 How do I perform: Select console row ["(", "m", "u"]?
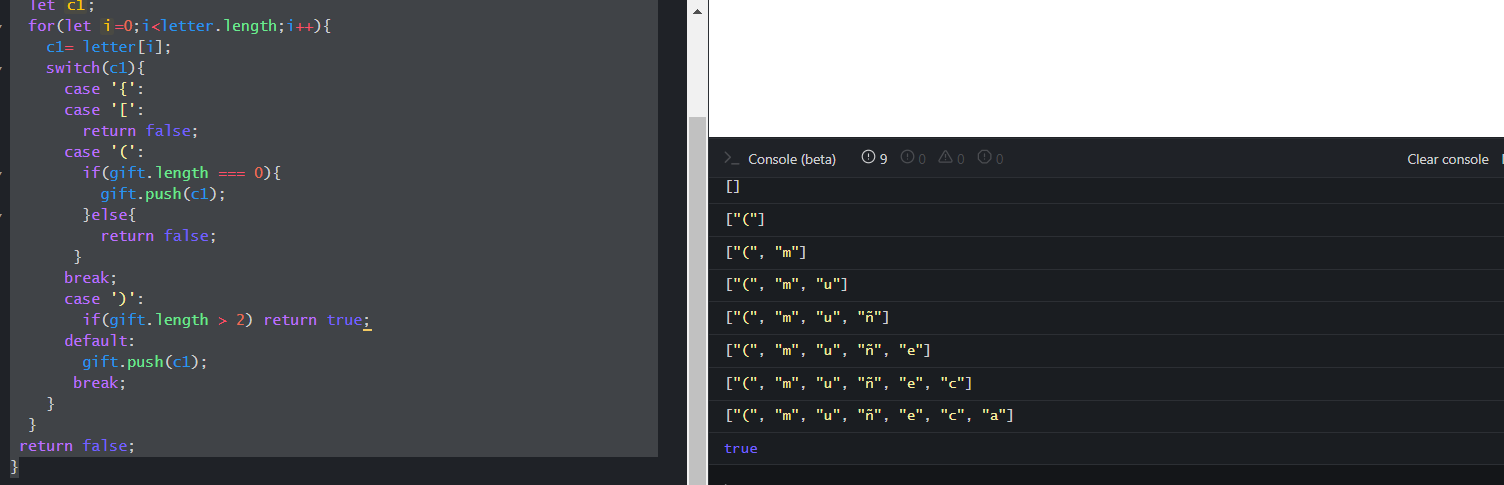[1106, 285]
